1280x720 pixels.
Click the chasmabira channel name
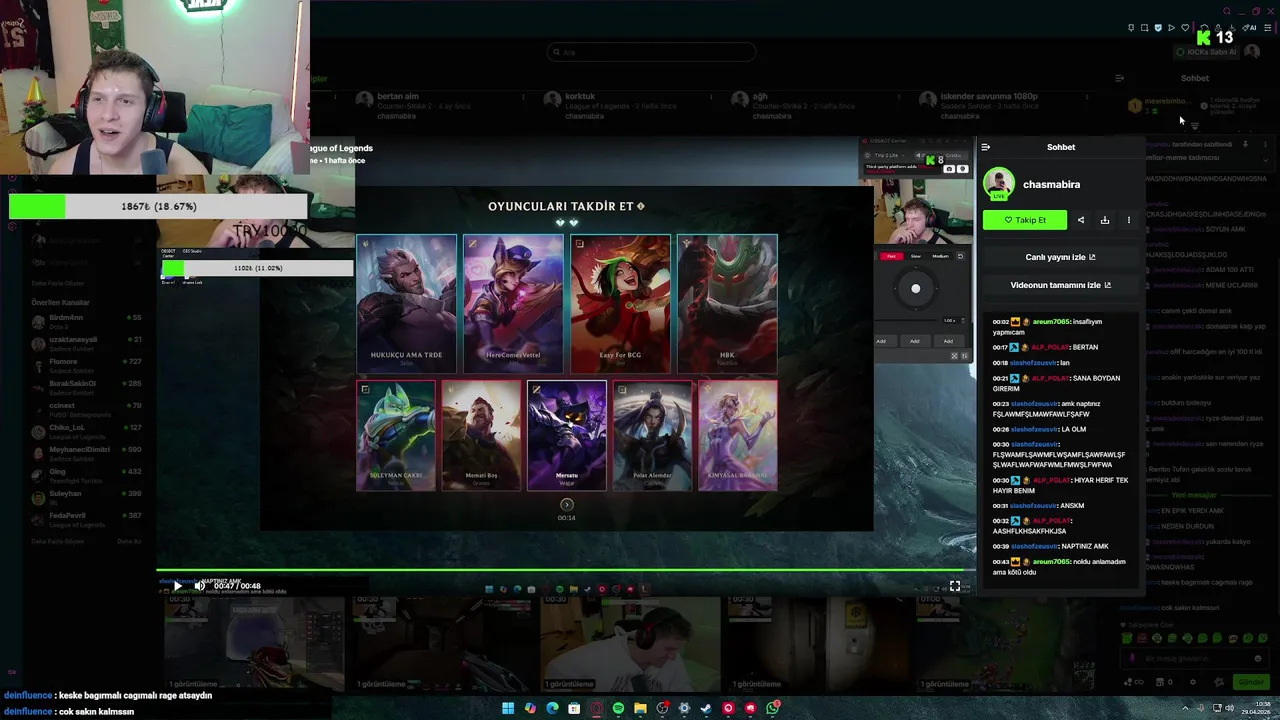(1051, 184)
